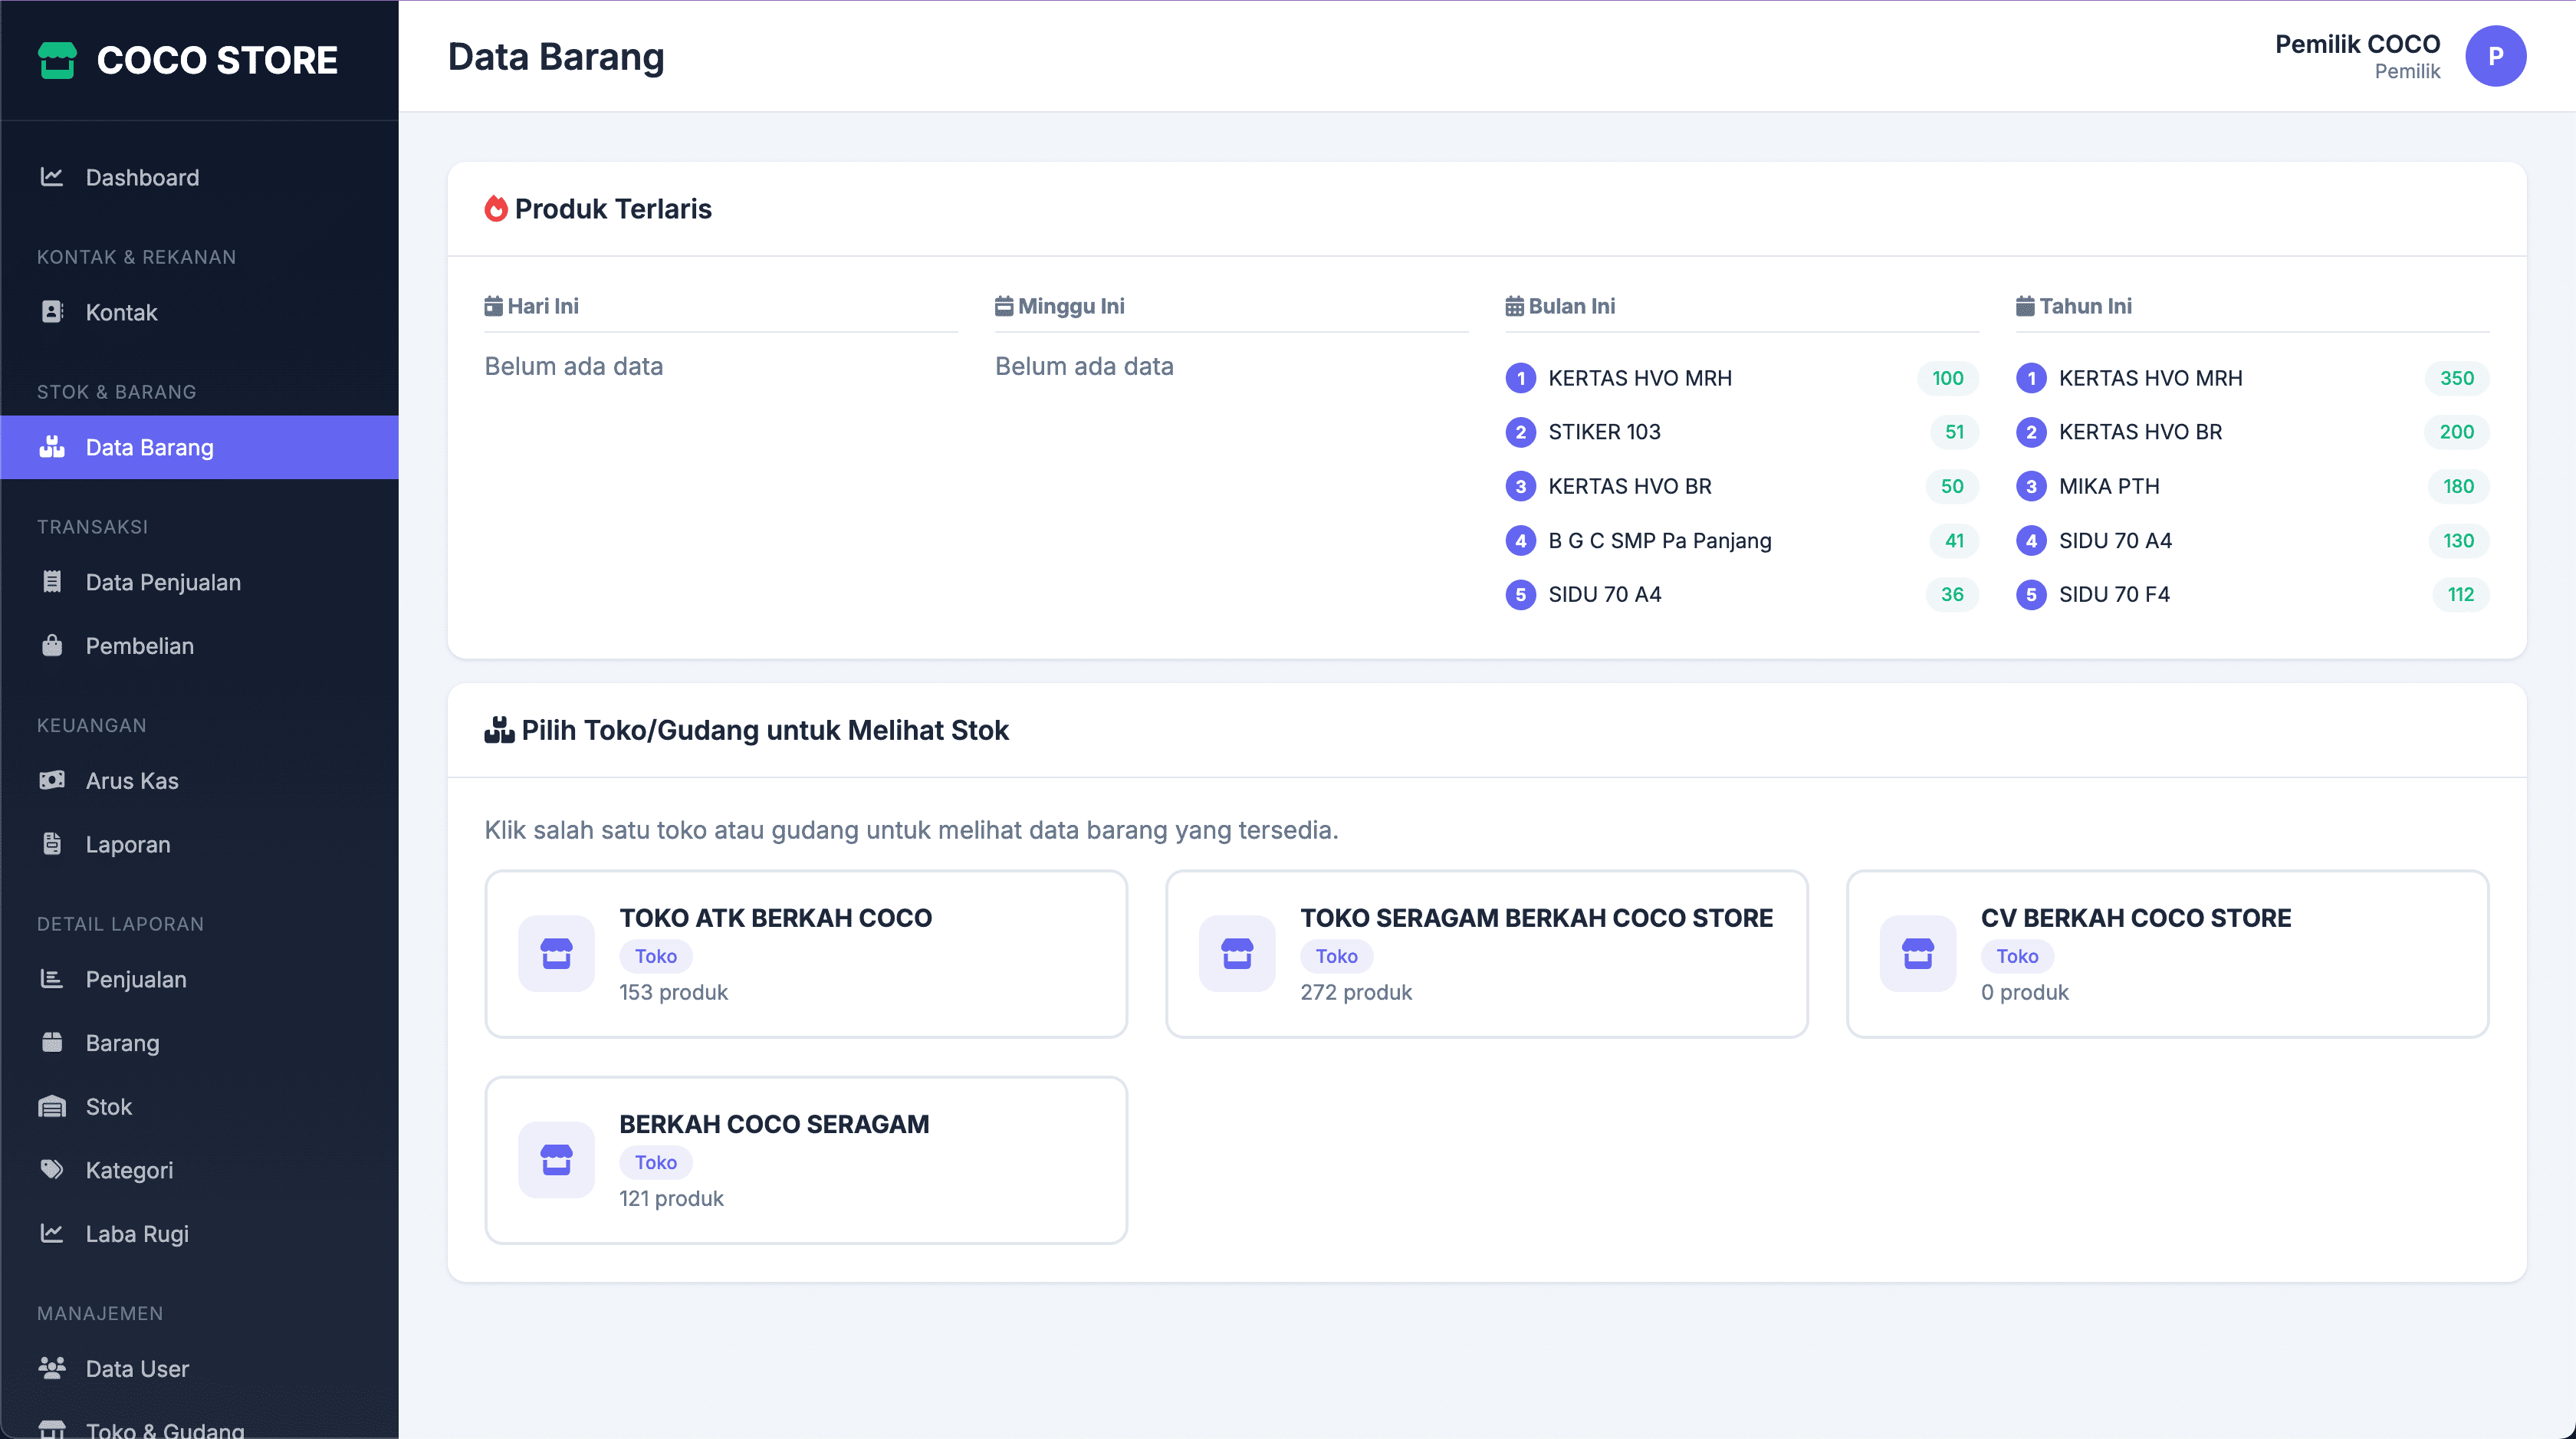Click B G C SMP Pa Panjang entry
Screen dimensions: 2576x1439
point(1660,541)
